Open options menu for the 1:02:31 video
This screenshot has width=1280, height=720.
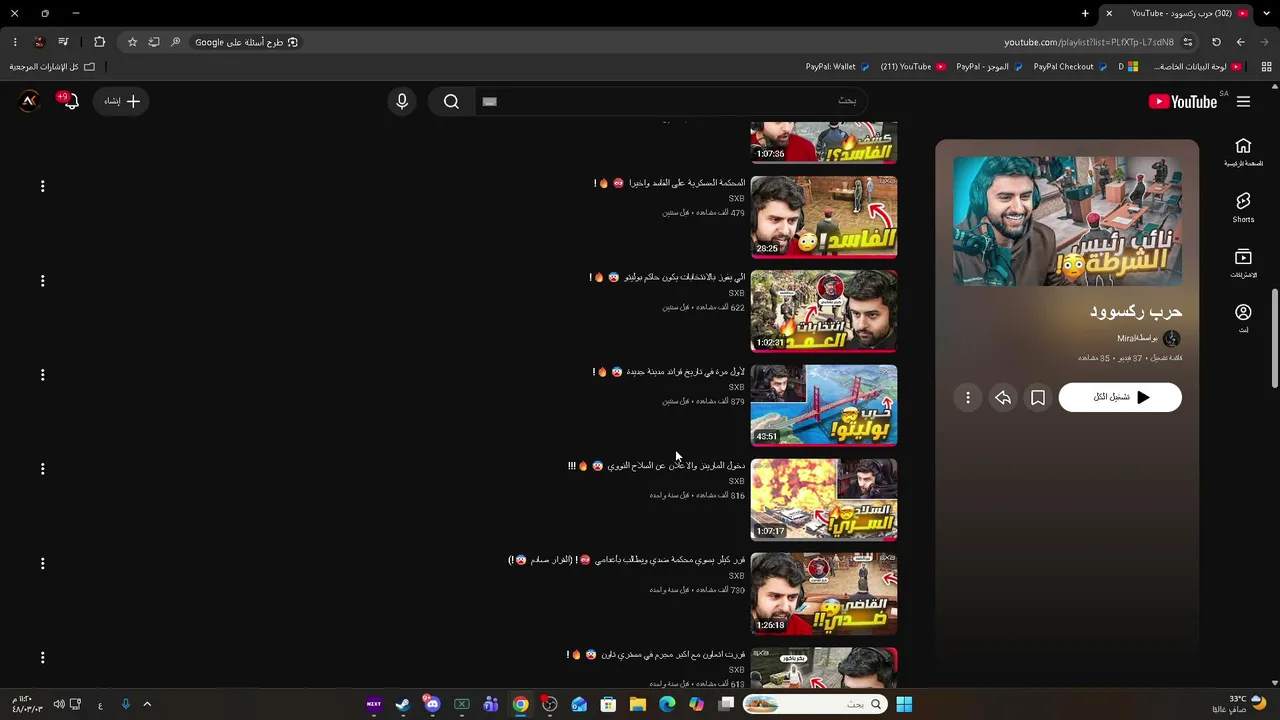[42, 281]
